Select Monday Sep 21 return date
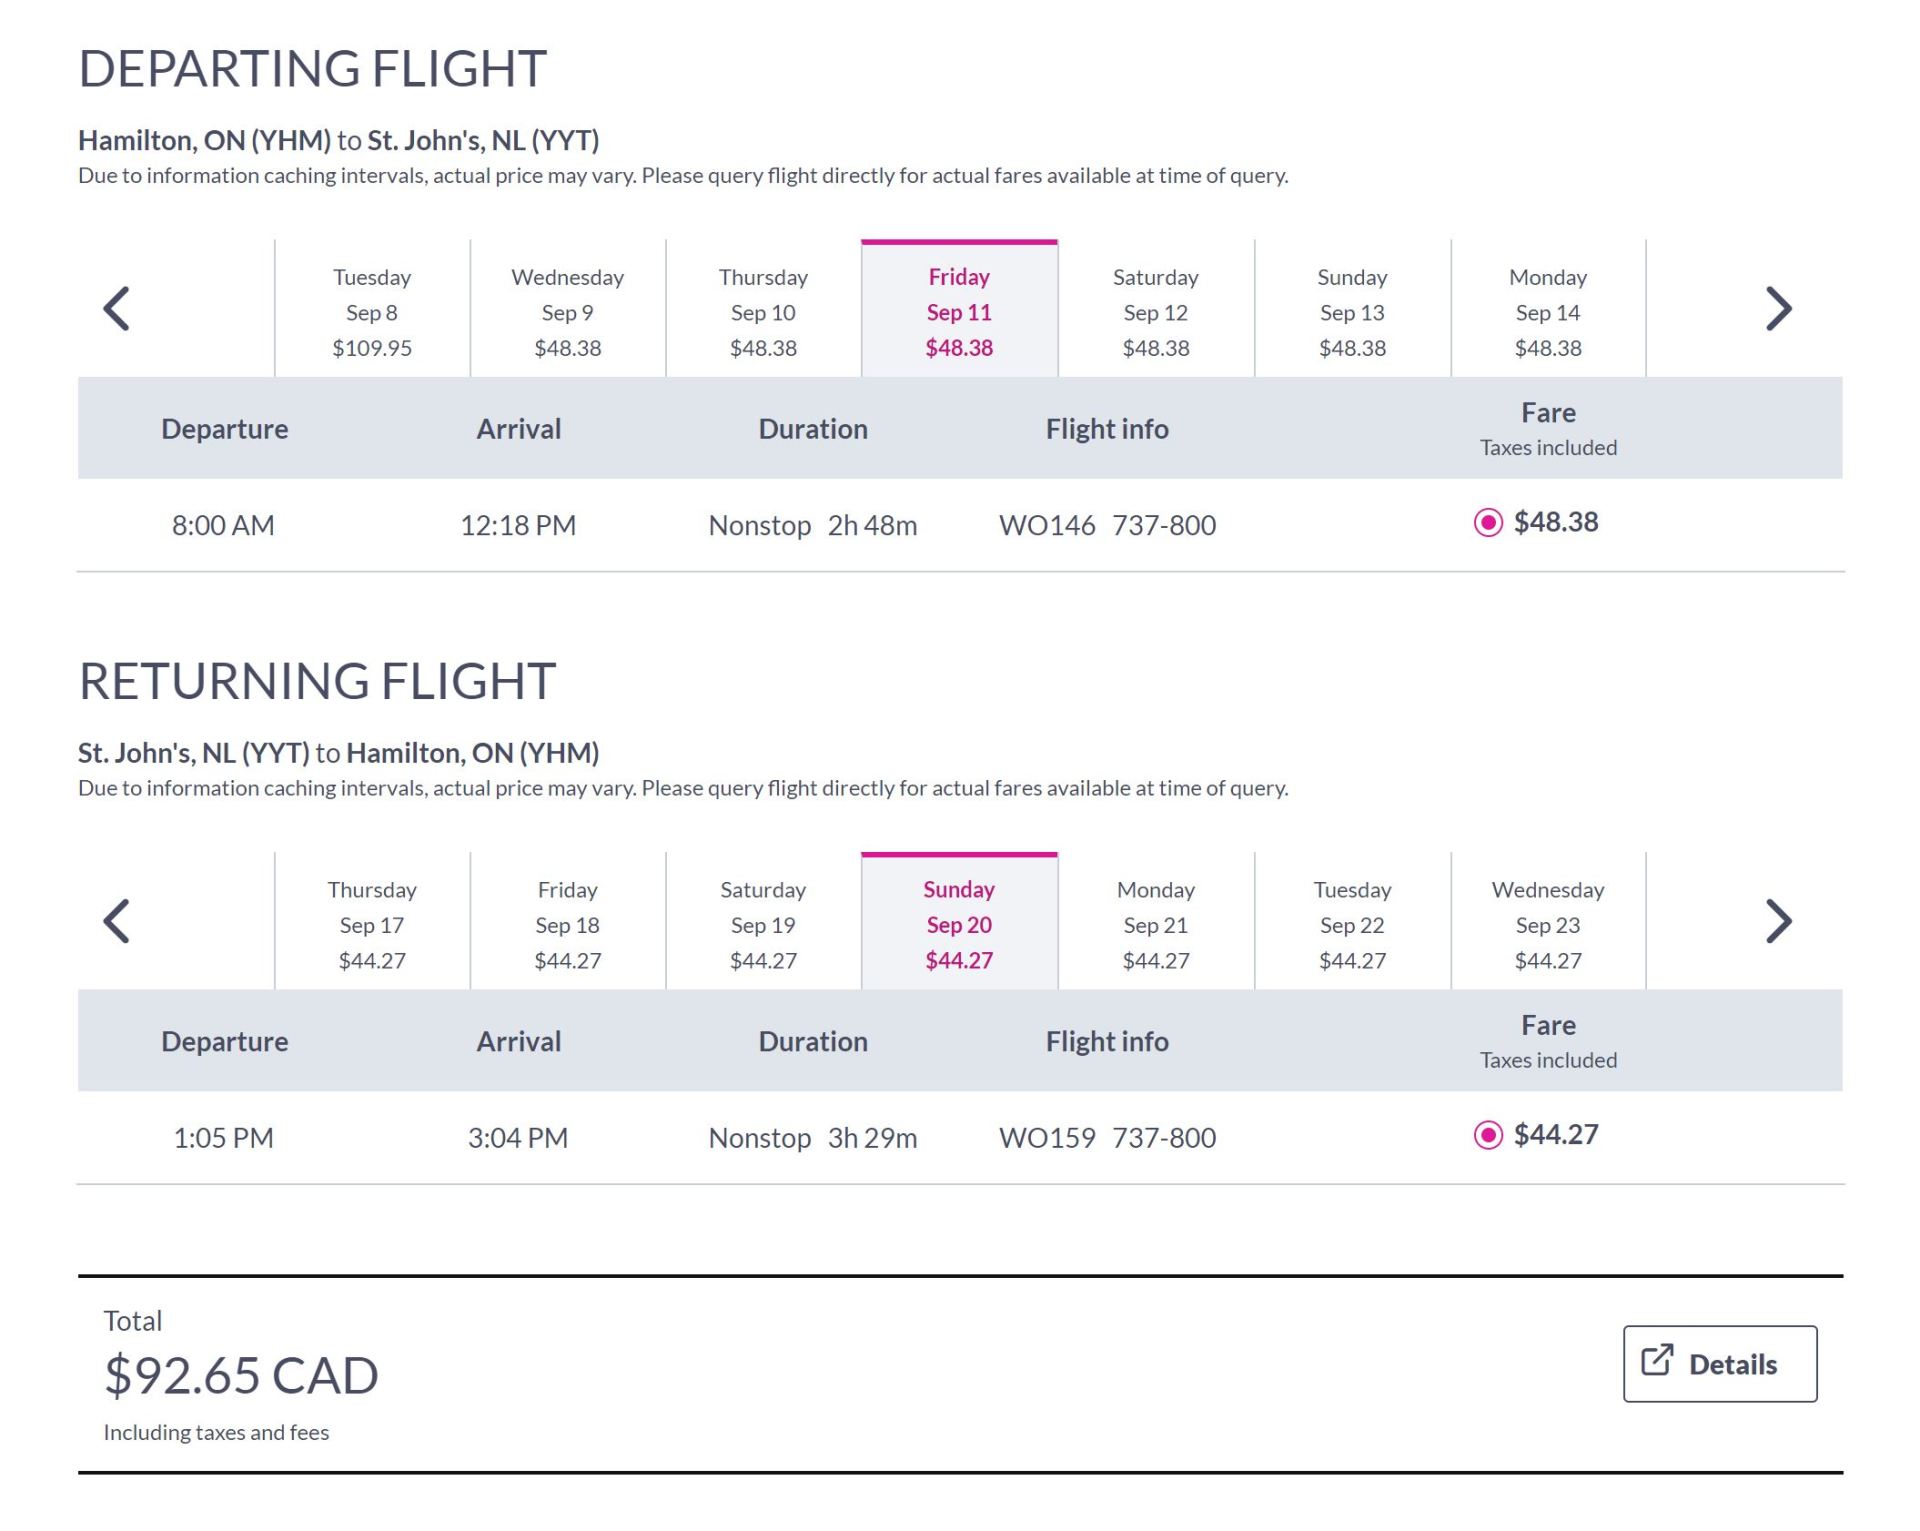This screenshot has height=1531, width=1920. coord(1155,922)
